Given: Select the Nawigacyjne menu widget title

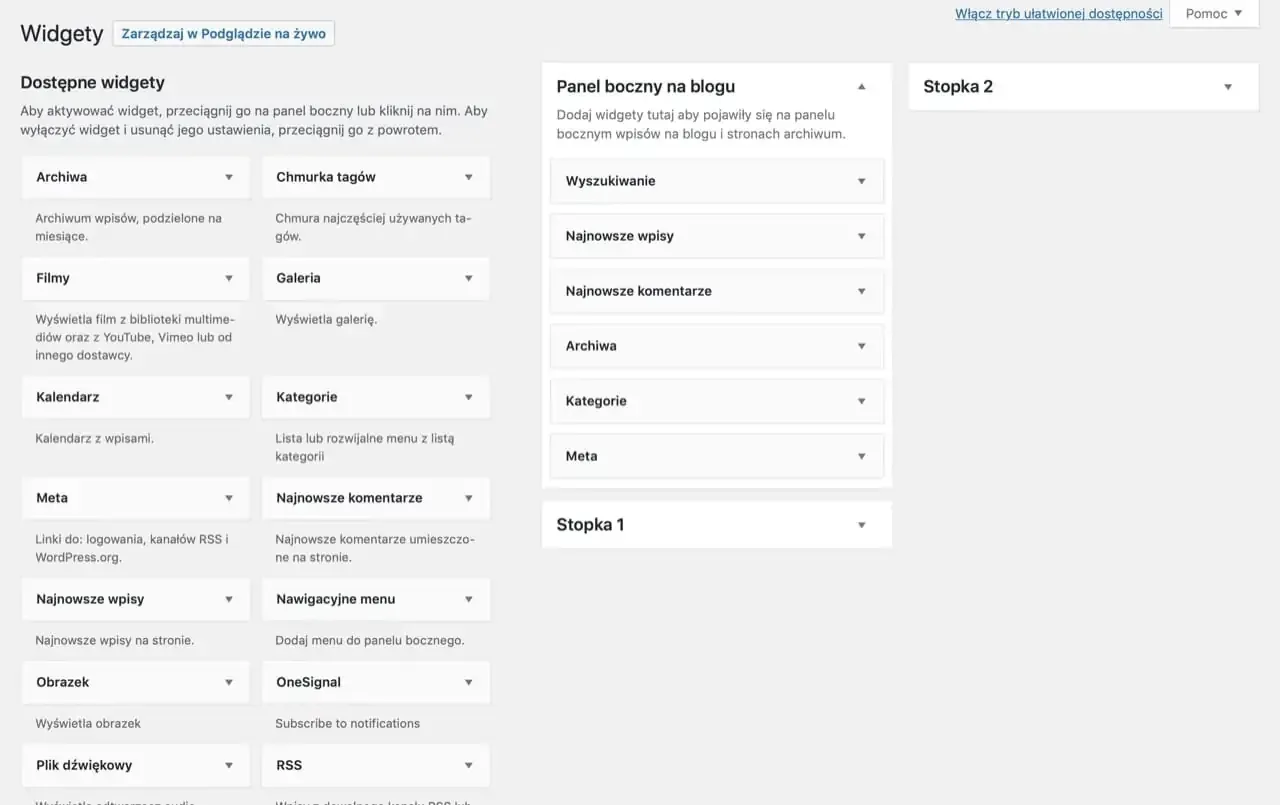Looking at the screenshot, I should pyautogui.click(x=336, y=599).
